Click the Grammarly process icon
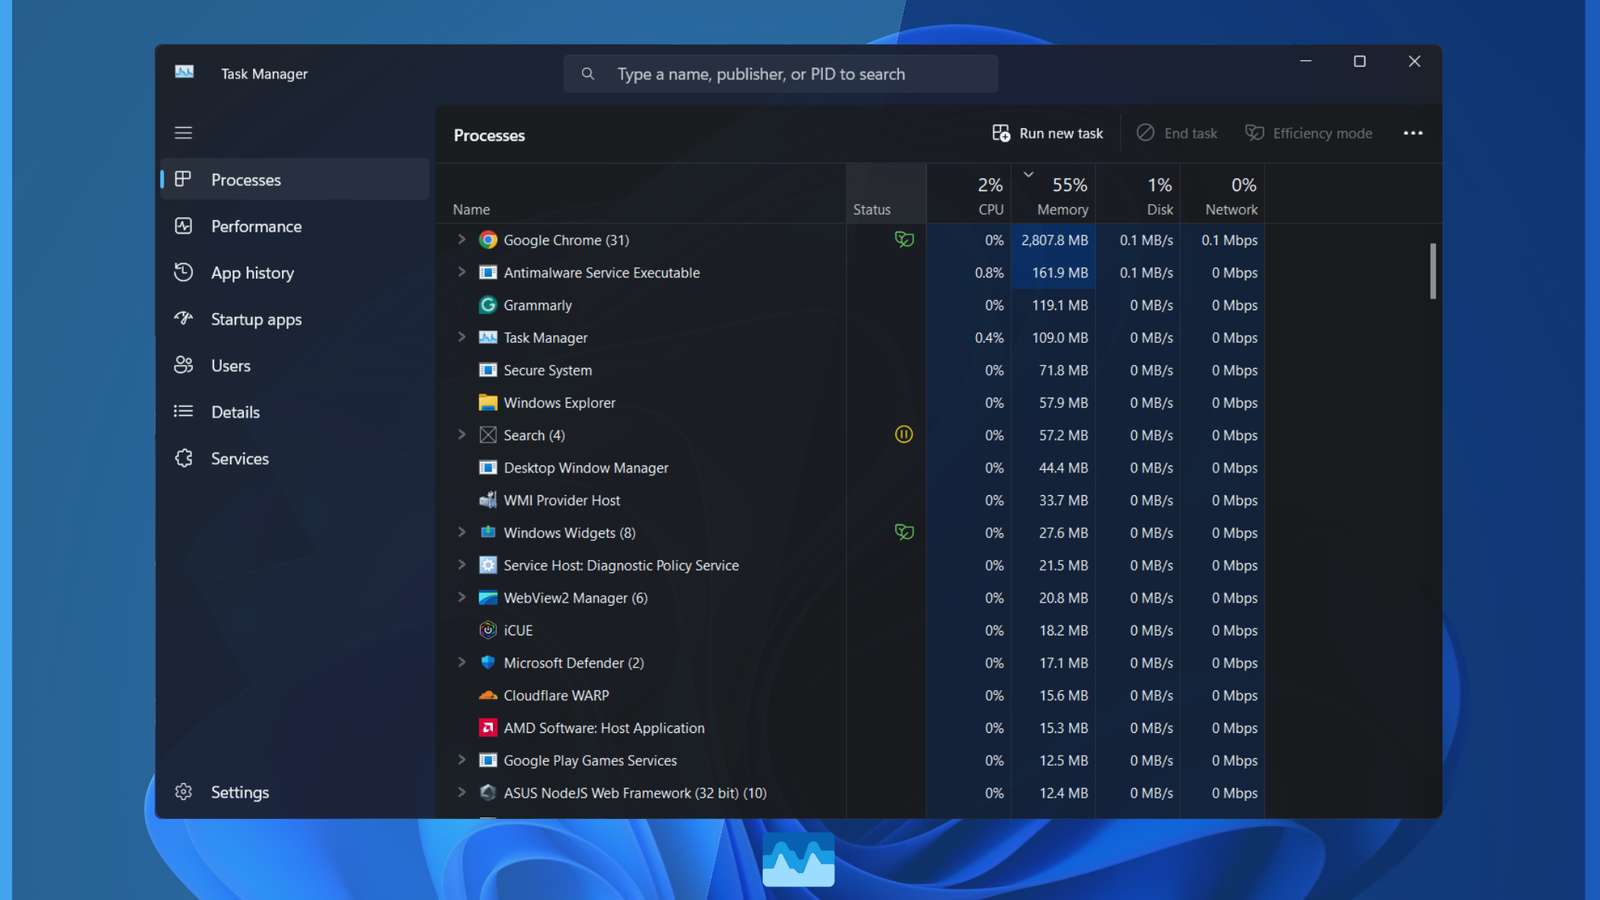Viewport: 1600px width, 900px height. 488,305
